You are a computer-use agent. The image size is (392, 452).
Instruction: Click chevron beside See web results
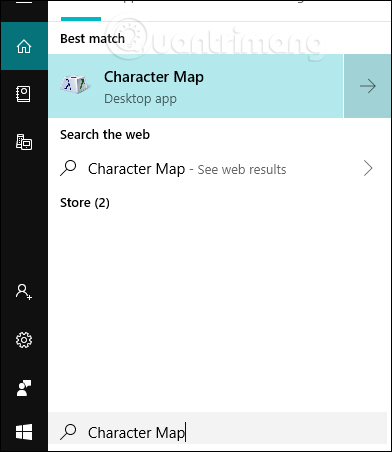click(368, 168)
